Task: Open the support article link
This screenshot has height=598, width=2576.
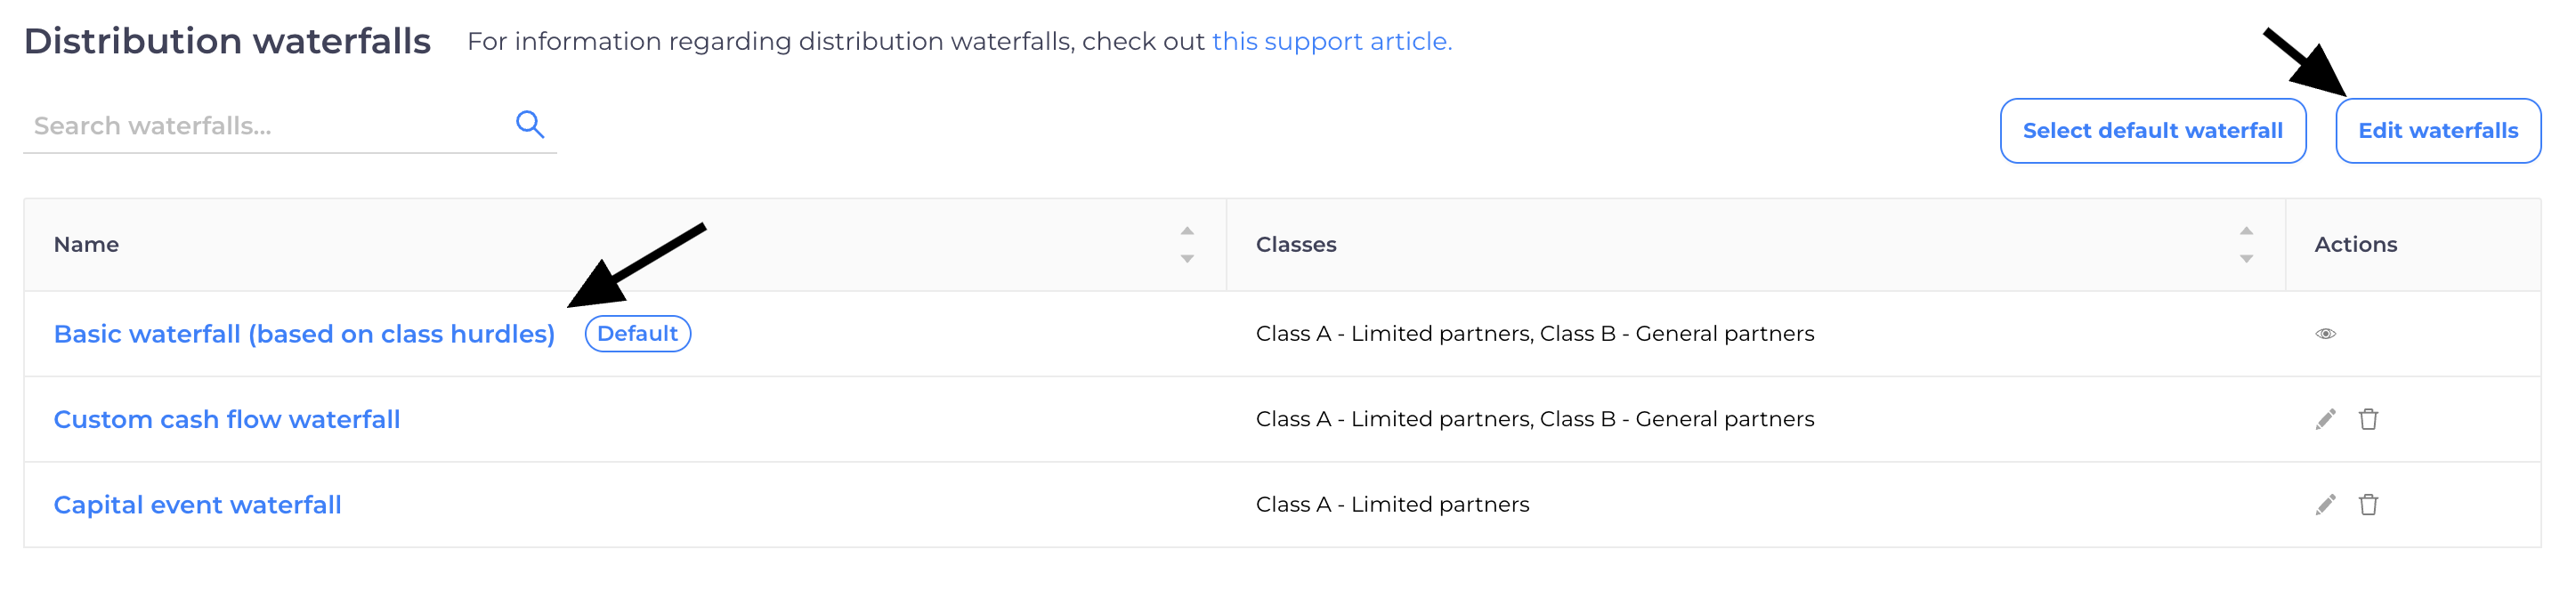Action: [x=1331, y=42]
